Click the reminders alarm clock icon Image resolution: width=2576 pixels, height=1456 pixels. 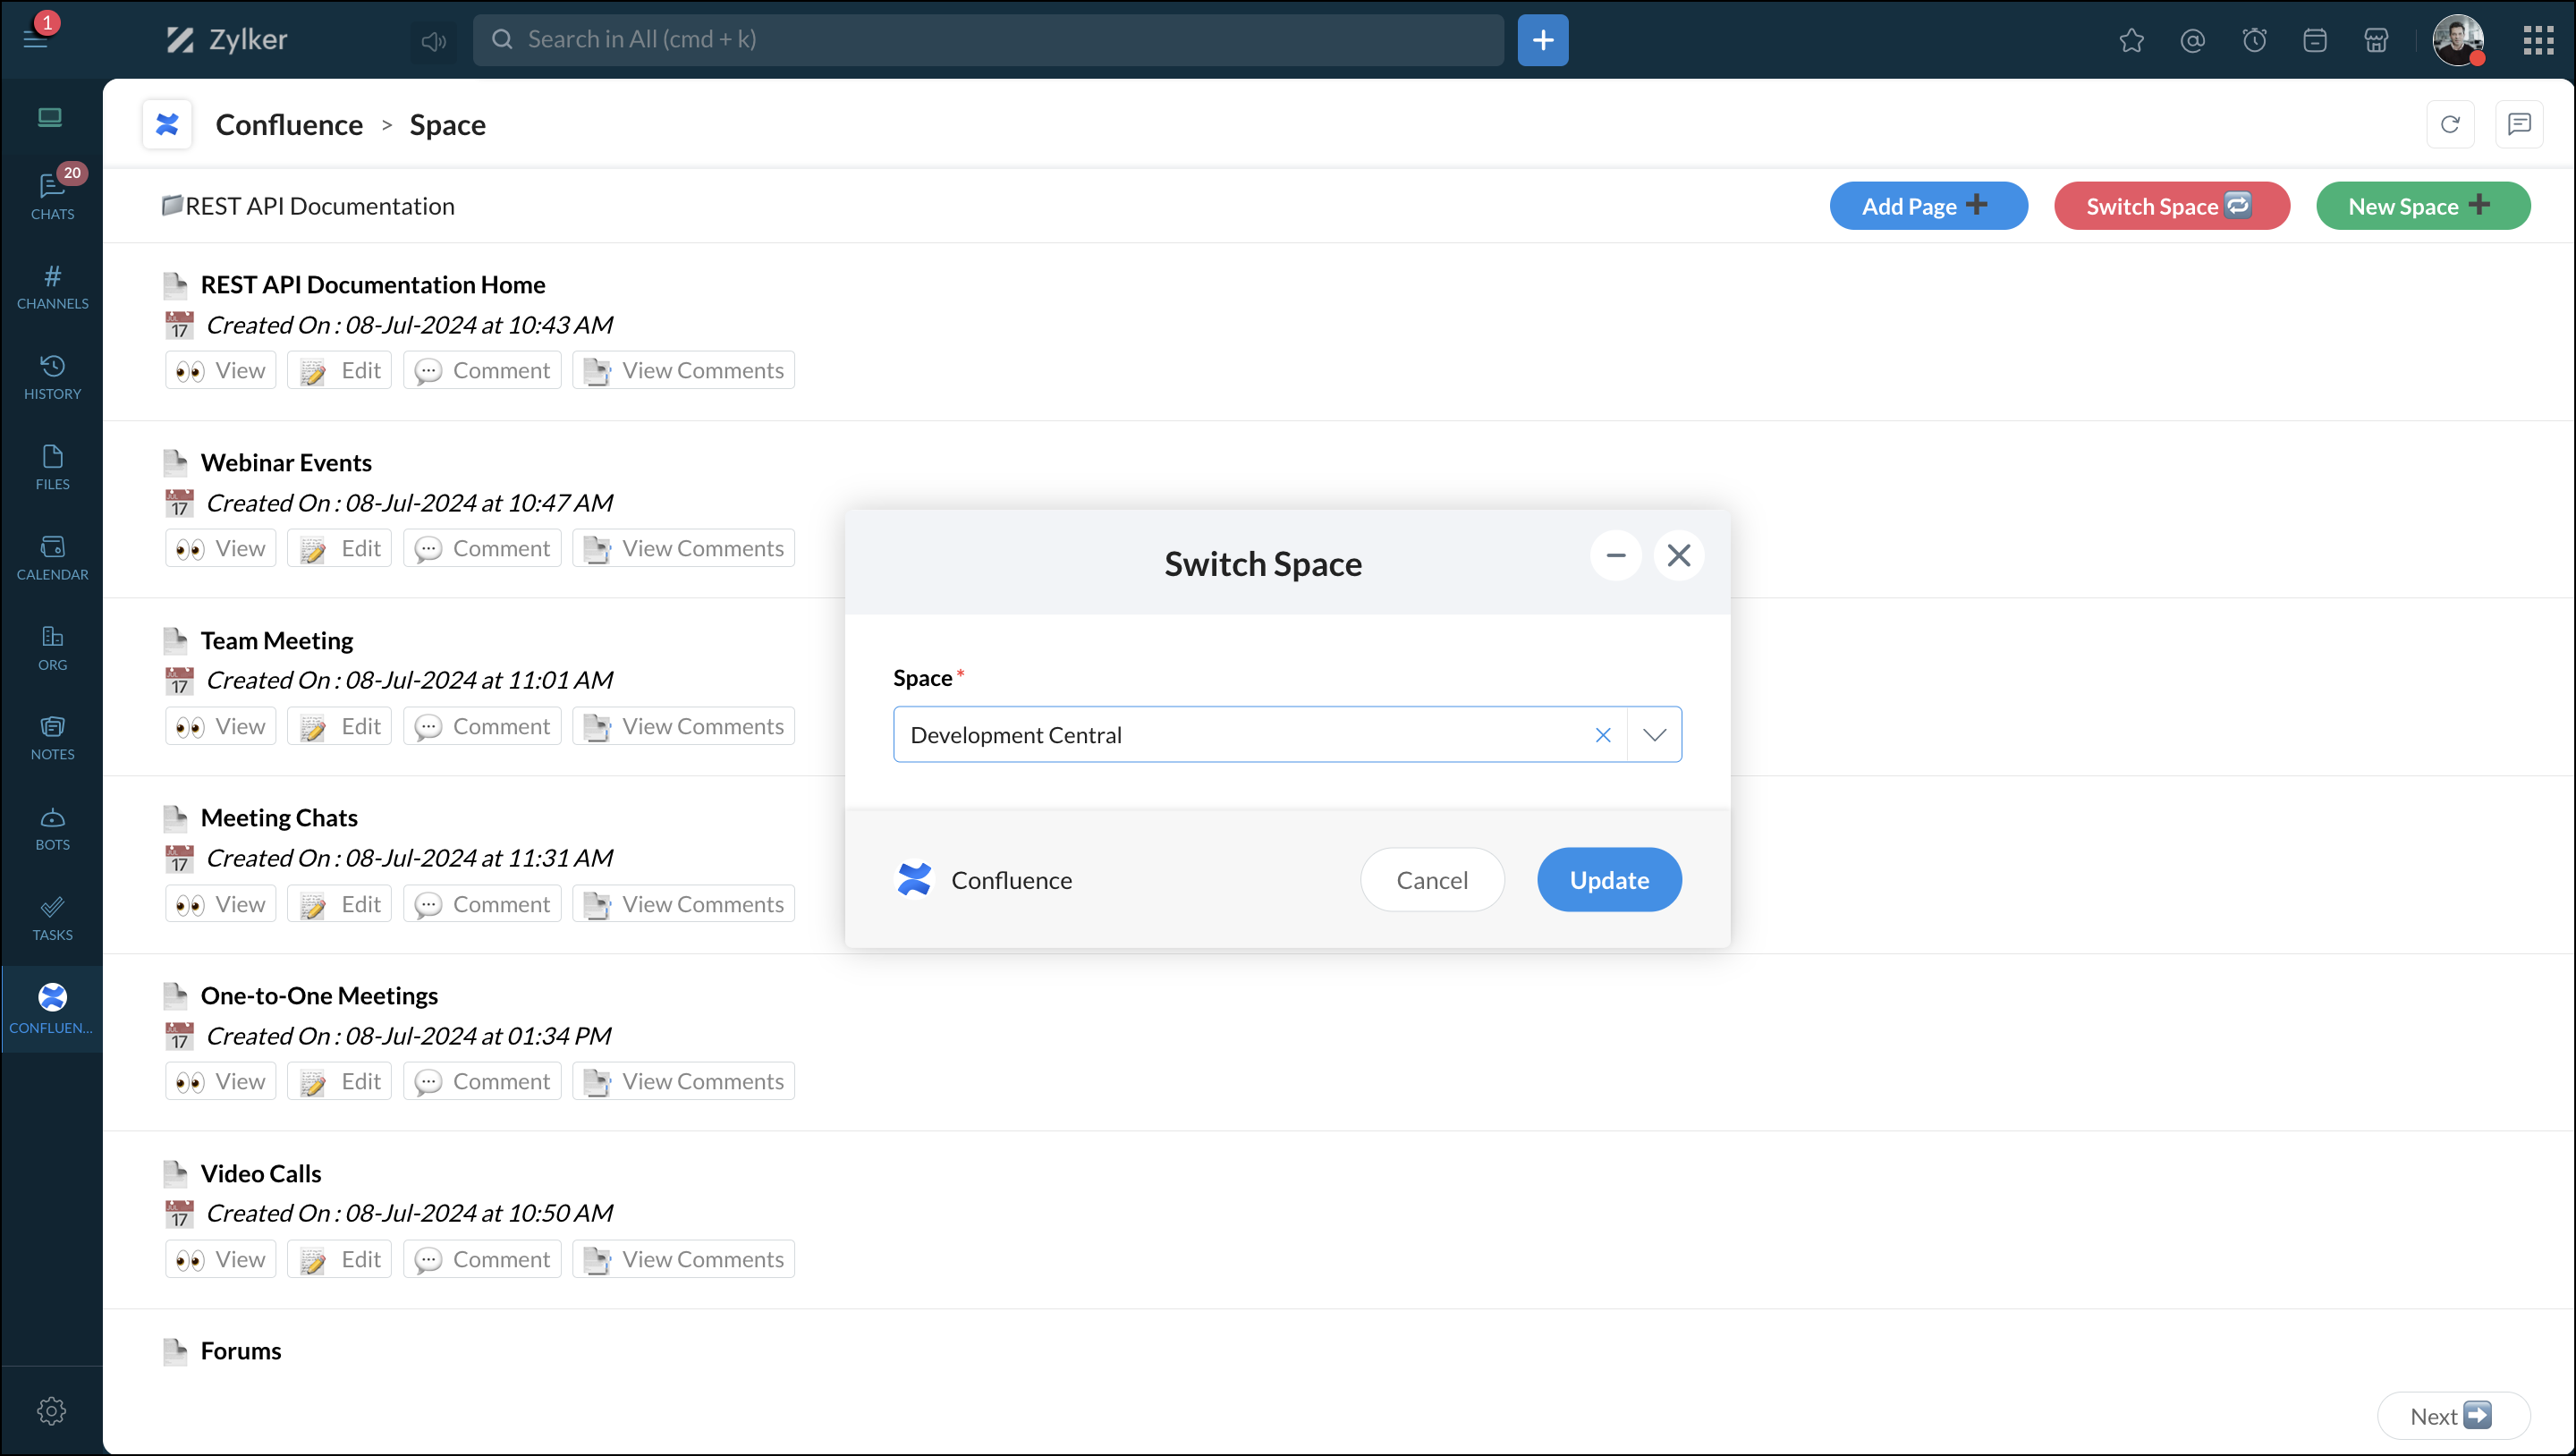[2254, 40]
